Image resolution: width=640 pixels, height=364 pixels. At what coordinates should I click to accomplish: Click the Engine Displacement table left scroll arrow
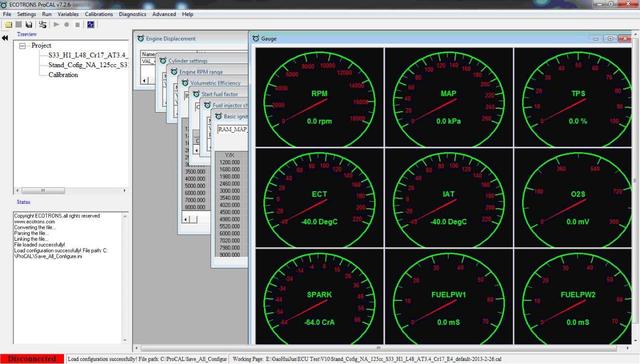click(x=144, y=80)
